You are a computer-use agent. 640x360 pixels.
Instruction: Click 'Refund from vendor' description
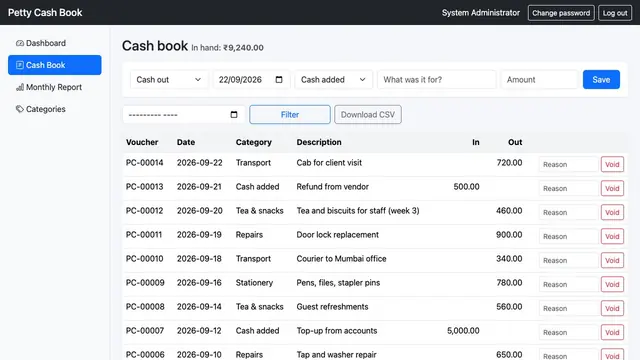(332, 187)
